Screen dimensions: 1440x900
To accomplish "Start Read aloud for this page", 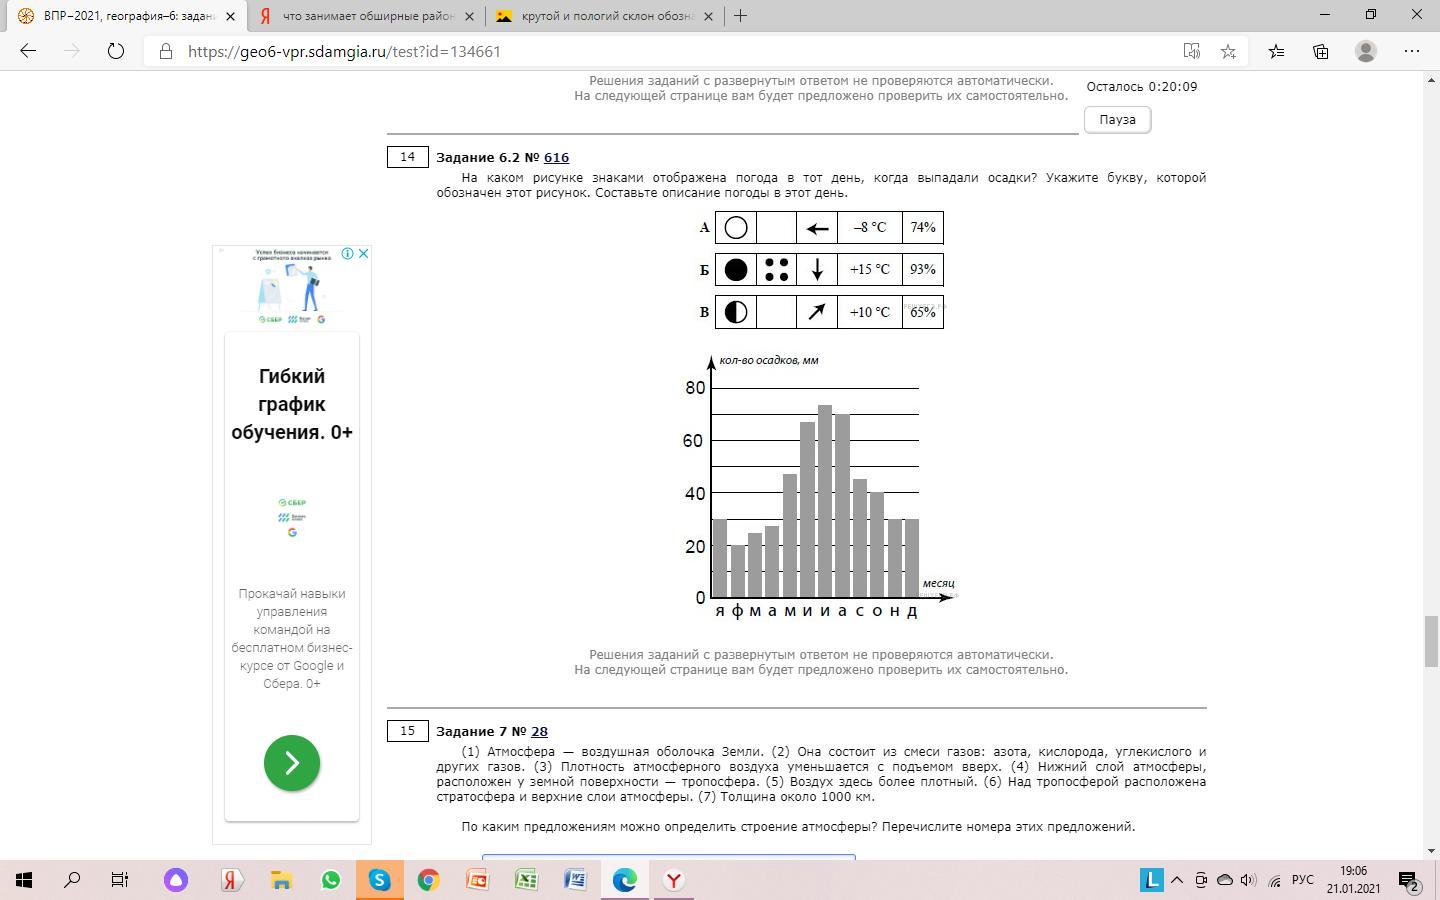I will pos(1191,51).
